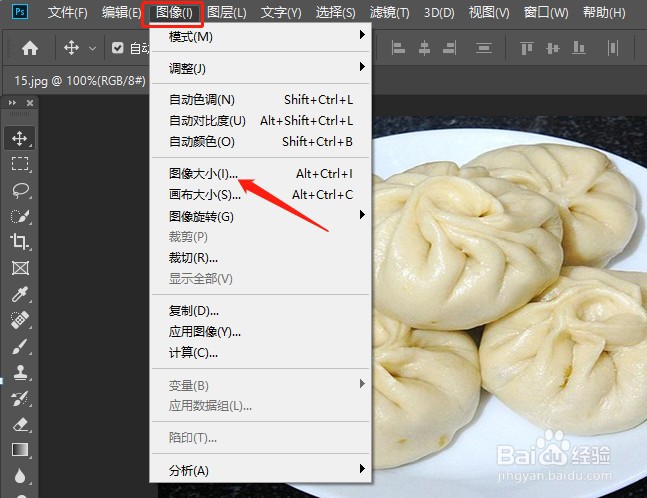The width and height of the screenshot is (647, 498).
Task: Select the Lasso tool
Action: point(20,190)
